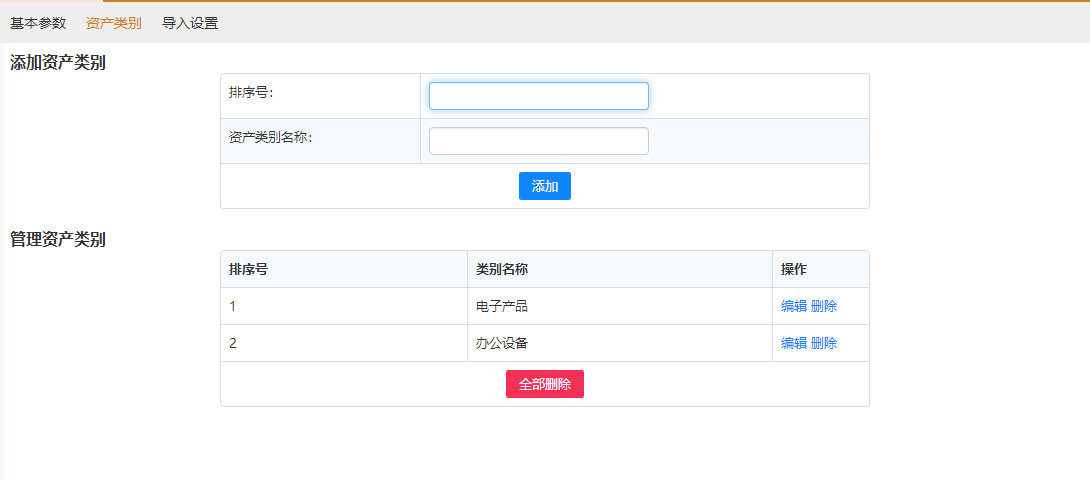Viewport: 1090px width, 480px height.
Task: Select the 电子产品 name cell
Action: coord(502,306)
